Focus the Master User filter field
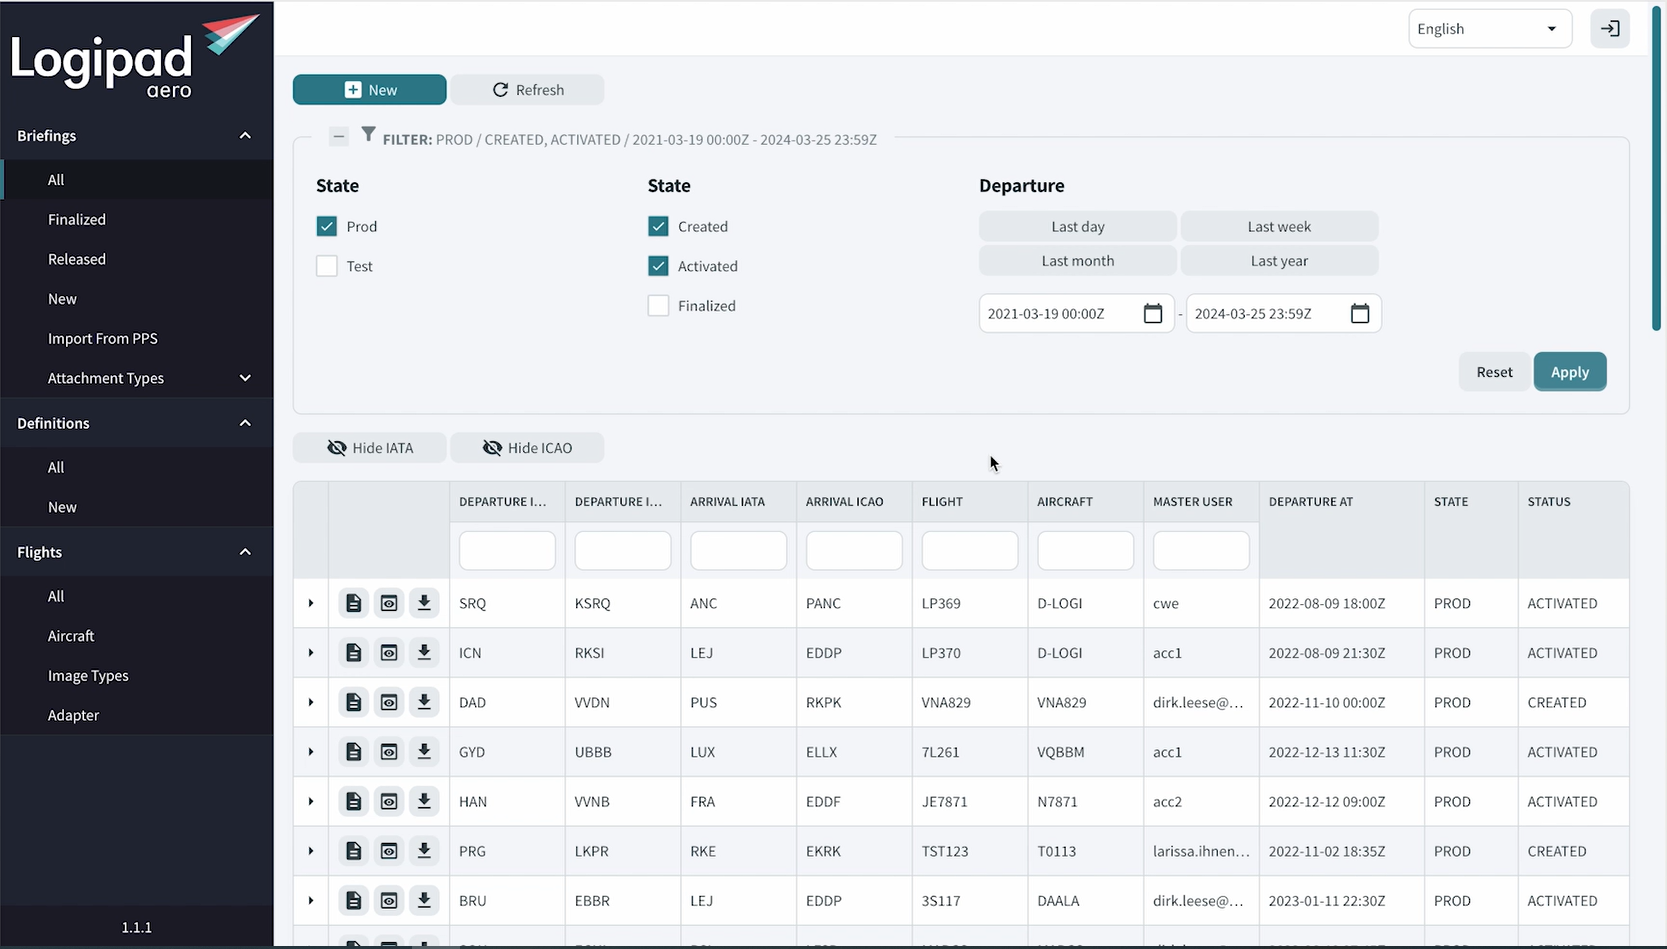 click(1201, 551)
